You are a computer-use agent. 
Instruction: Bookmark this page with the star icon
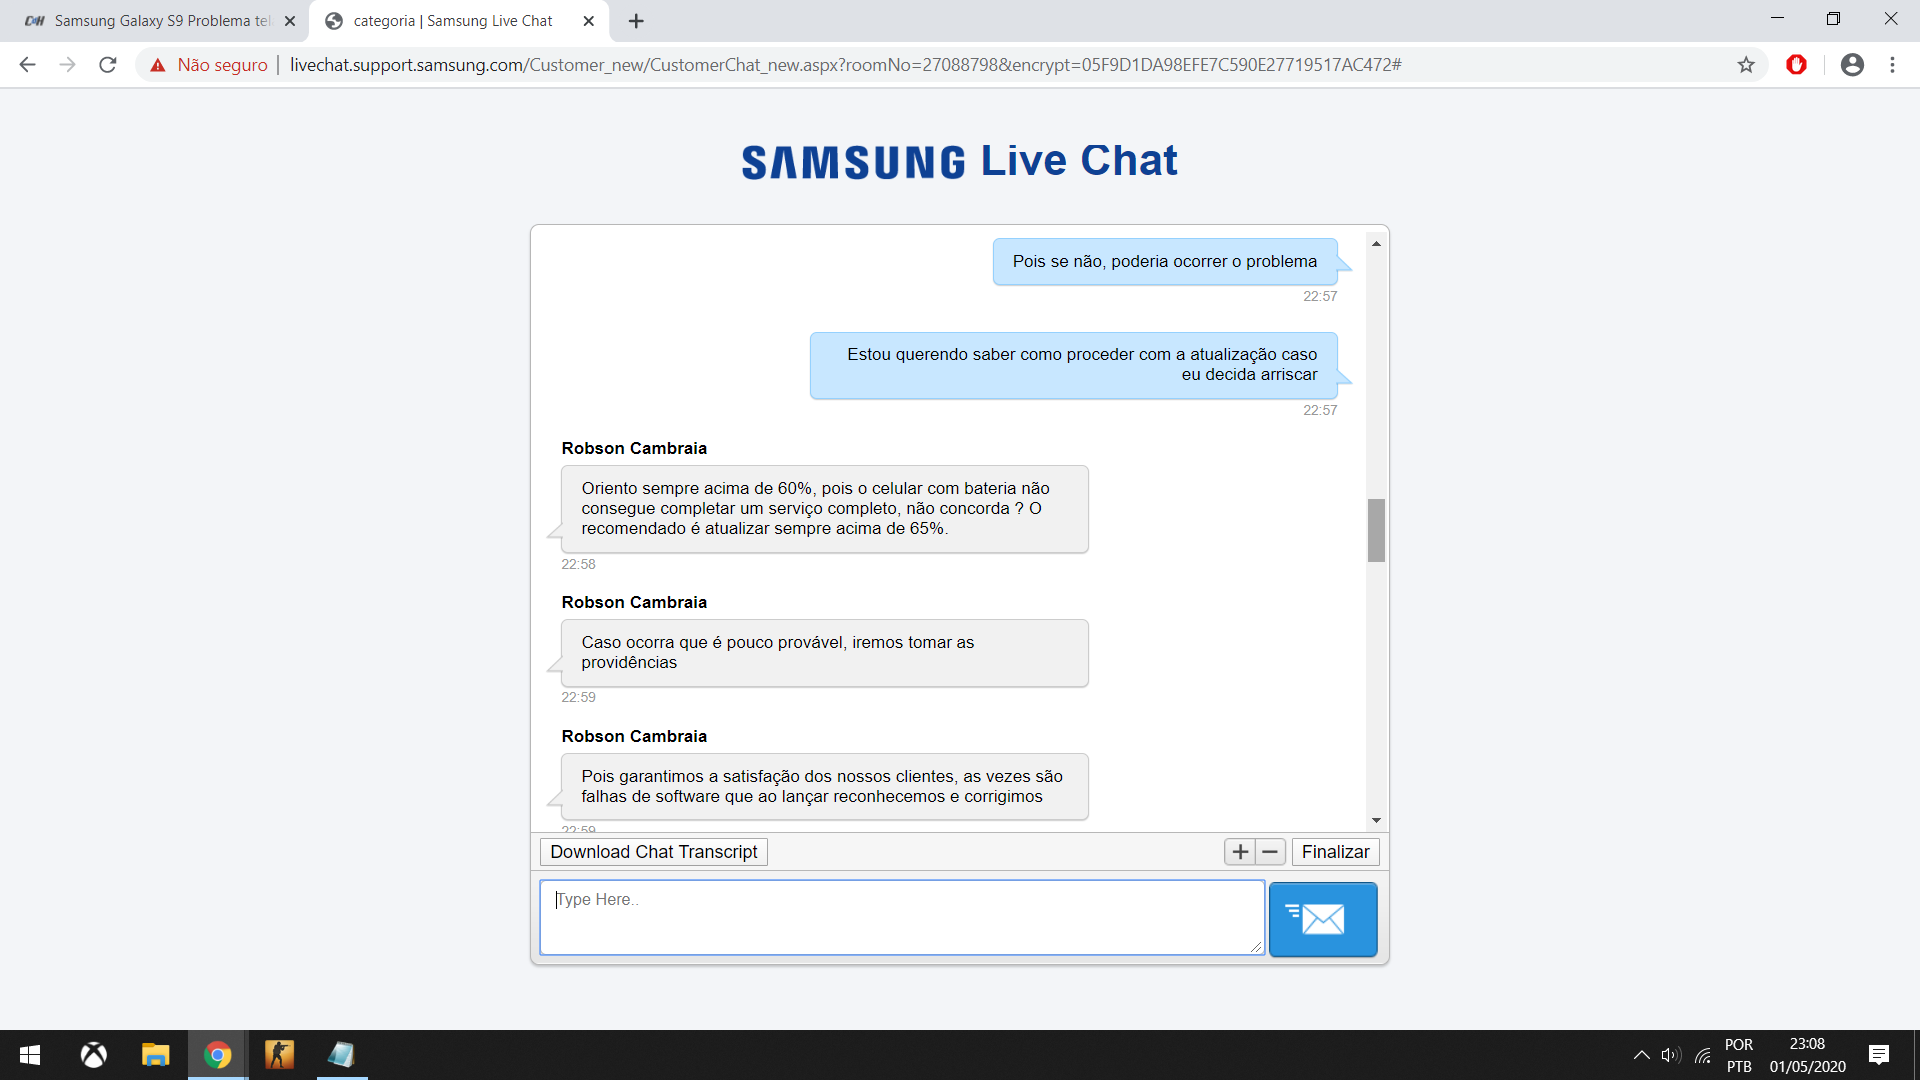click(x=1746, y=65)
